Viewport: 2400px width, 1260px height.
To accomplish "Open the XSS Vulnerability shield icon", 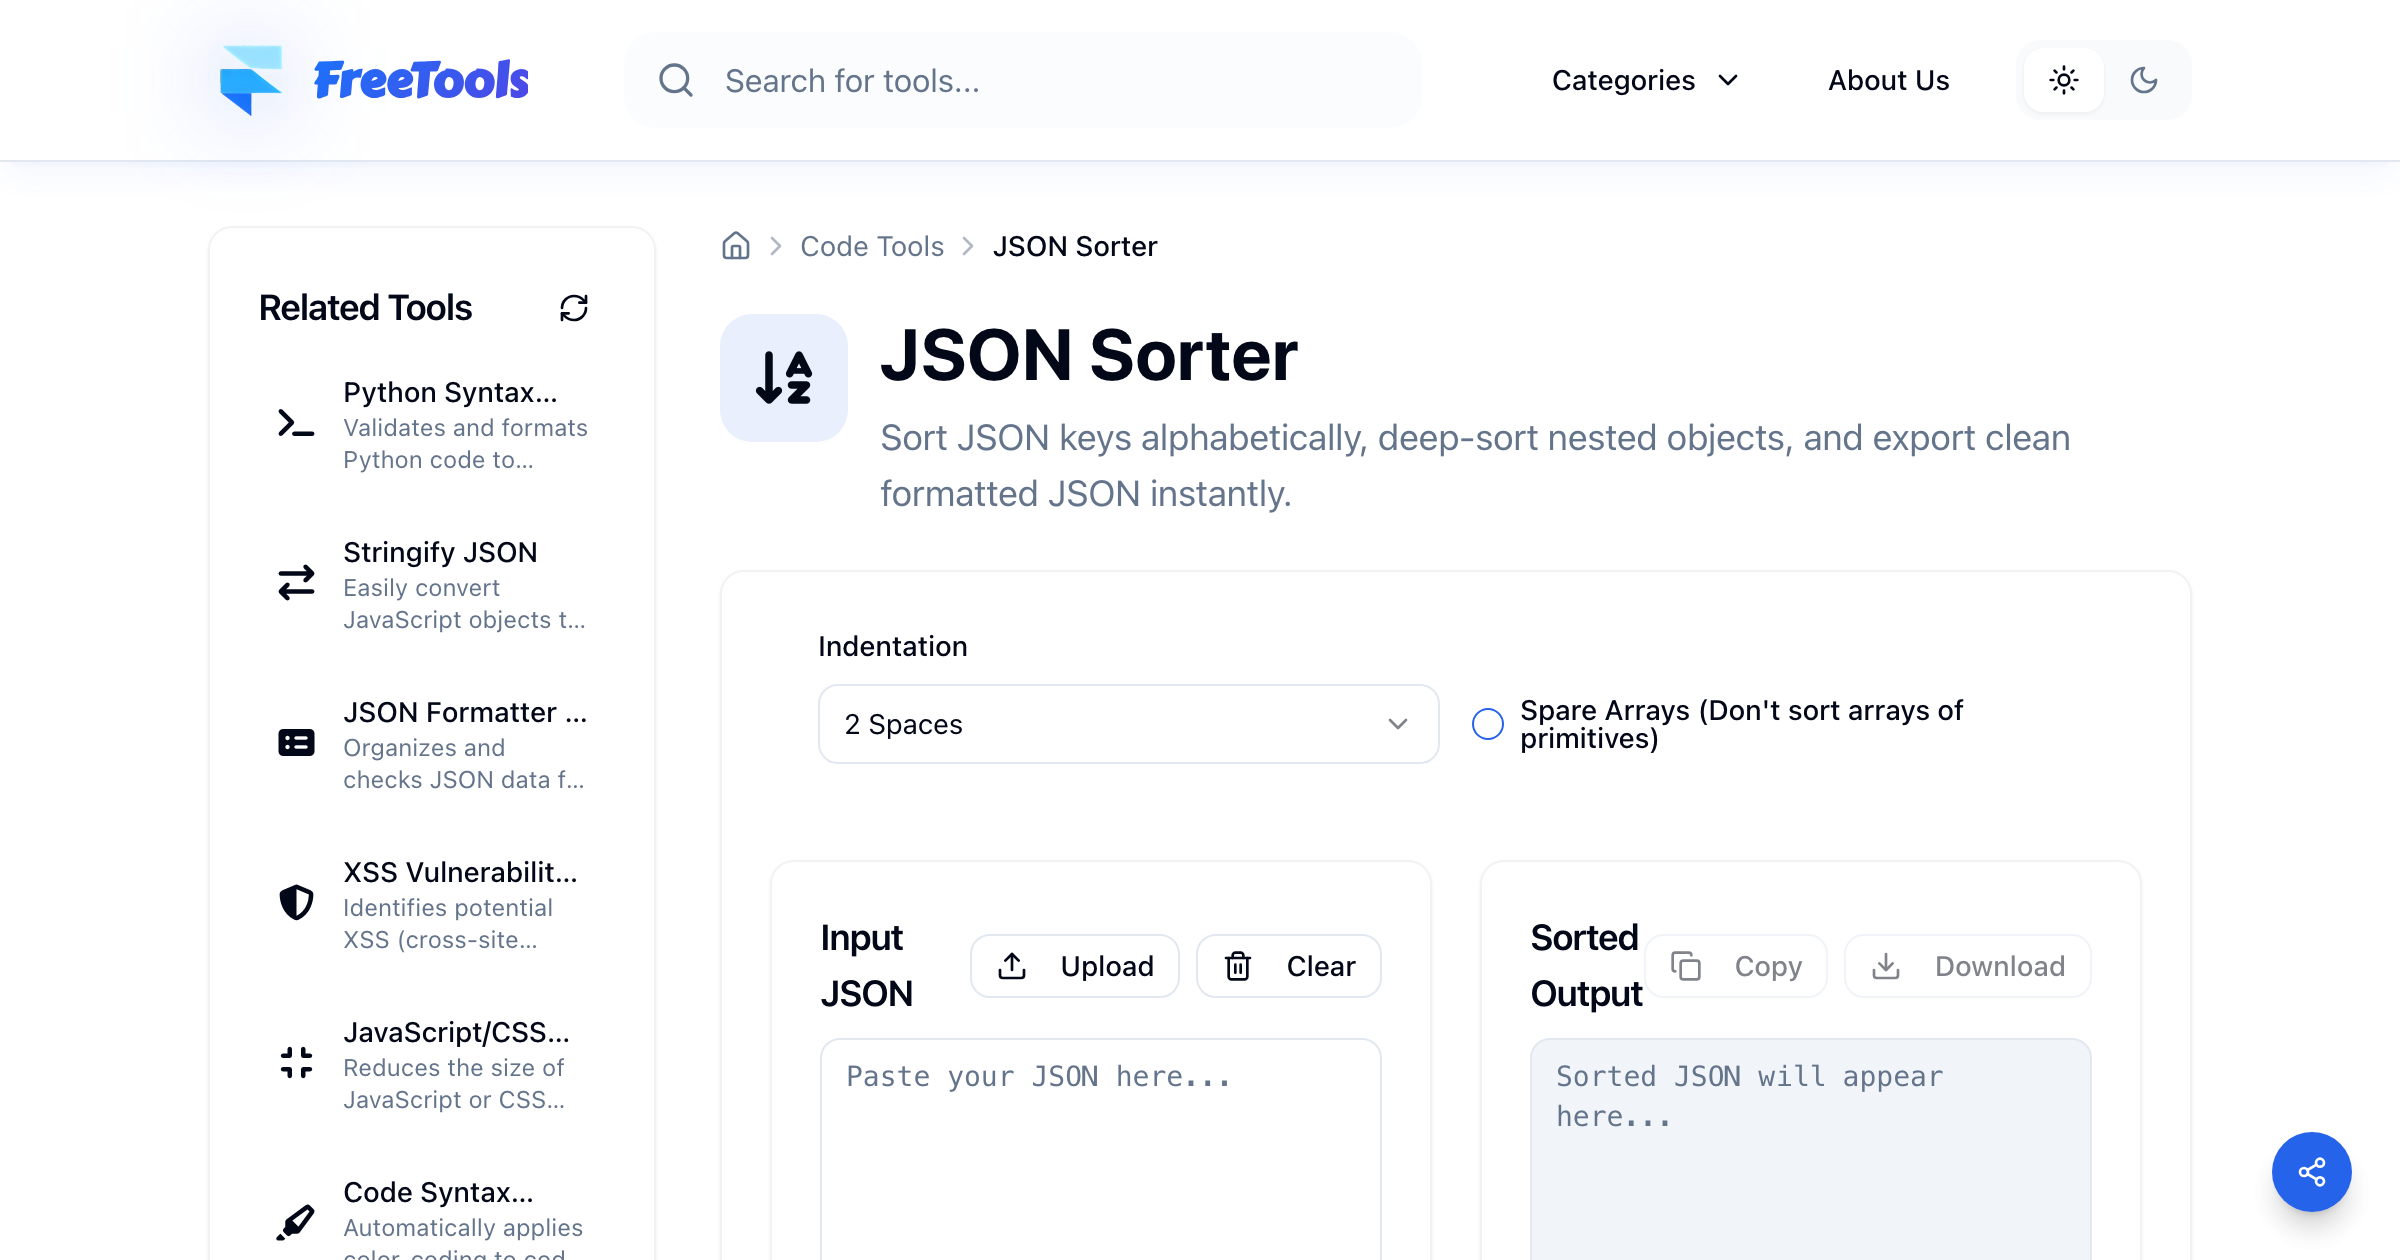I will tap(296, 903).
